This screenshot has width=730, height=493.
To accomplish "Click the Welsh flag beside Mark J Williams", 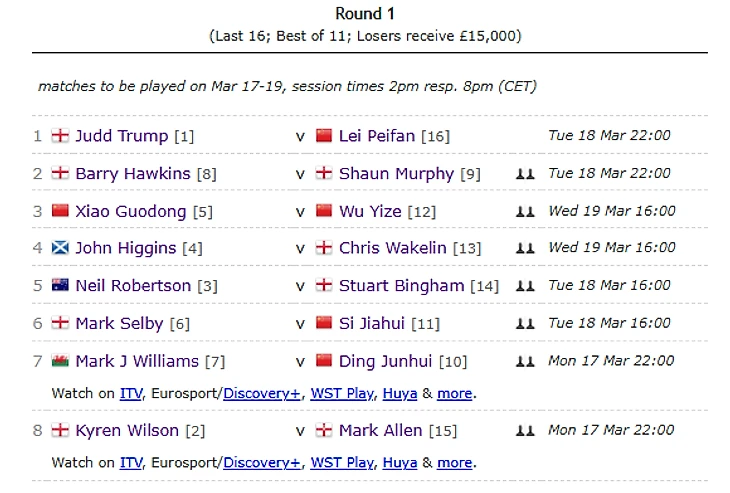I will point(60,360).
